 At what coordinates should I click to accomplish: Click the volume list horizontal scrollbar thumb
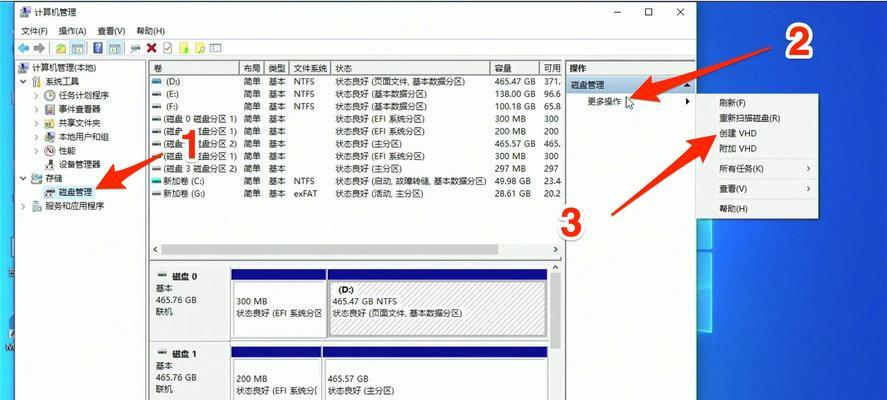click(x=330, y=250)
